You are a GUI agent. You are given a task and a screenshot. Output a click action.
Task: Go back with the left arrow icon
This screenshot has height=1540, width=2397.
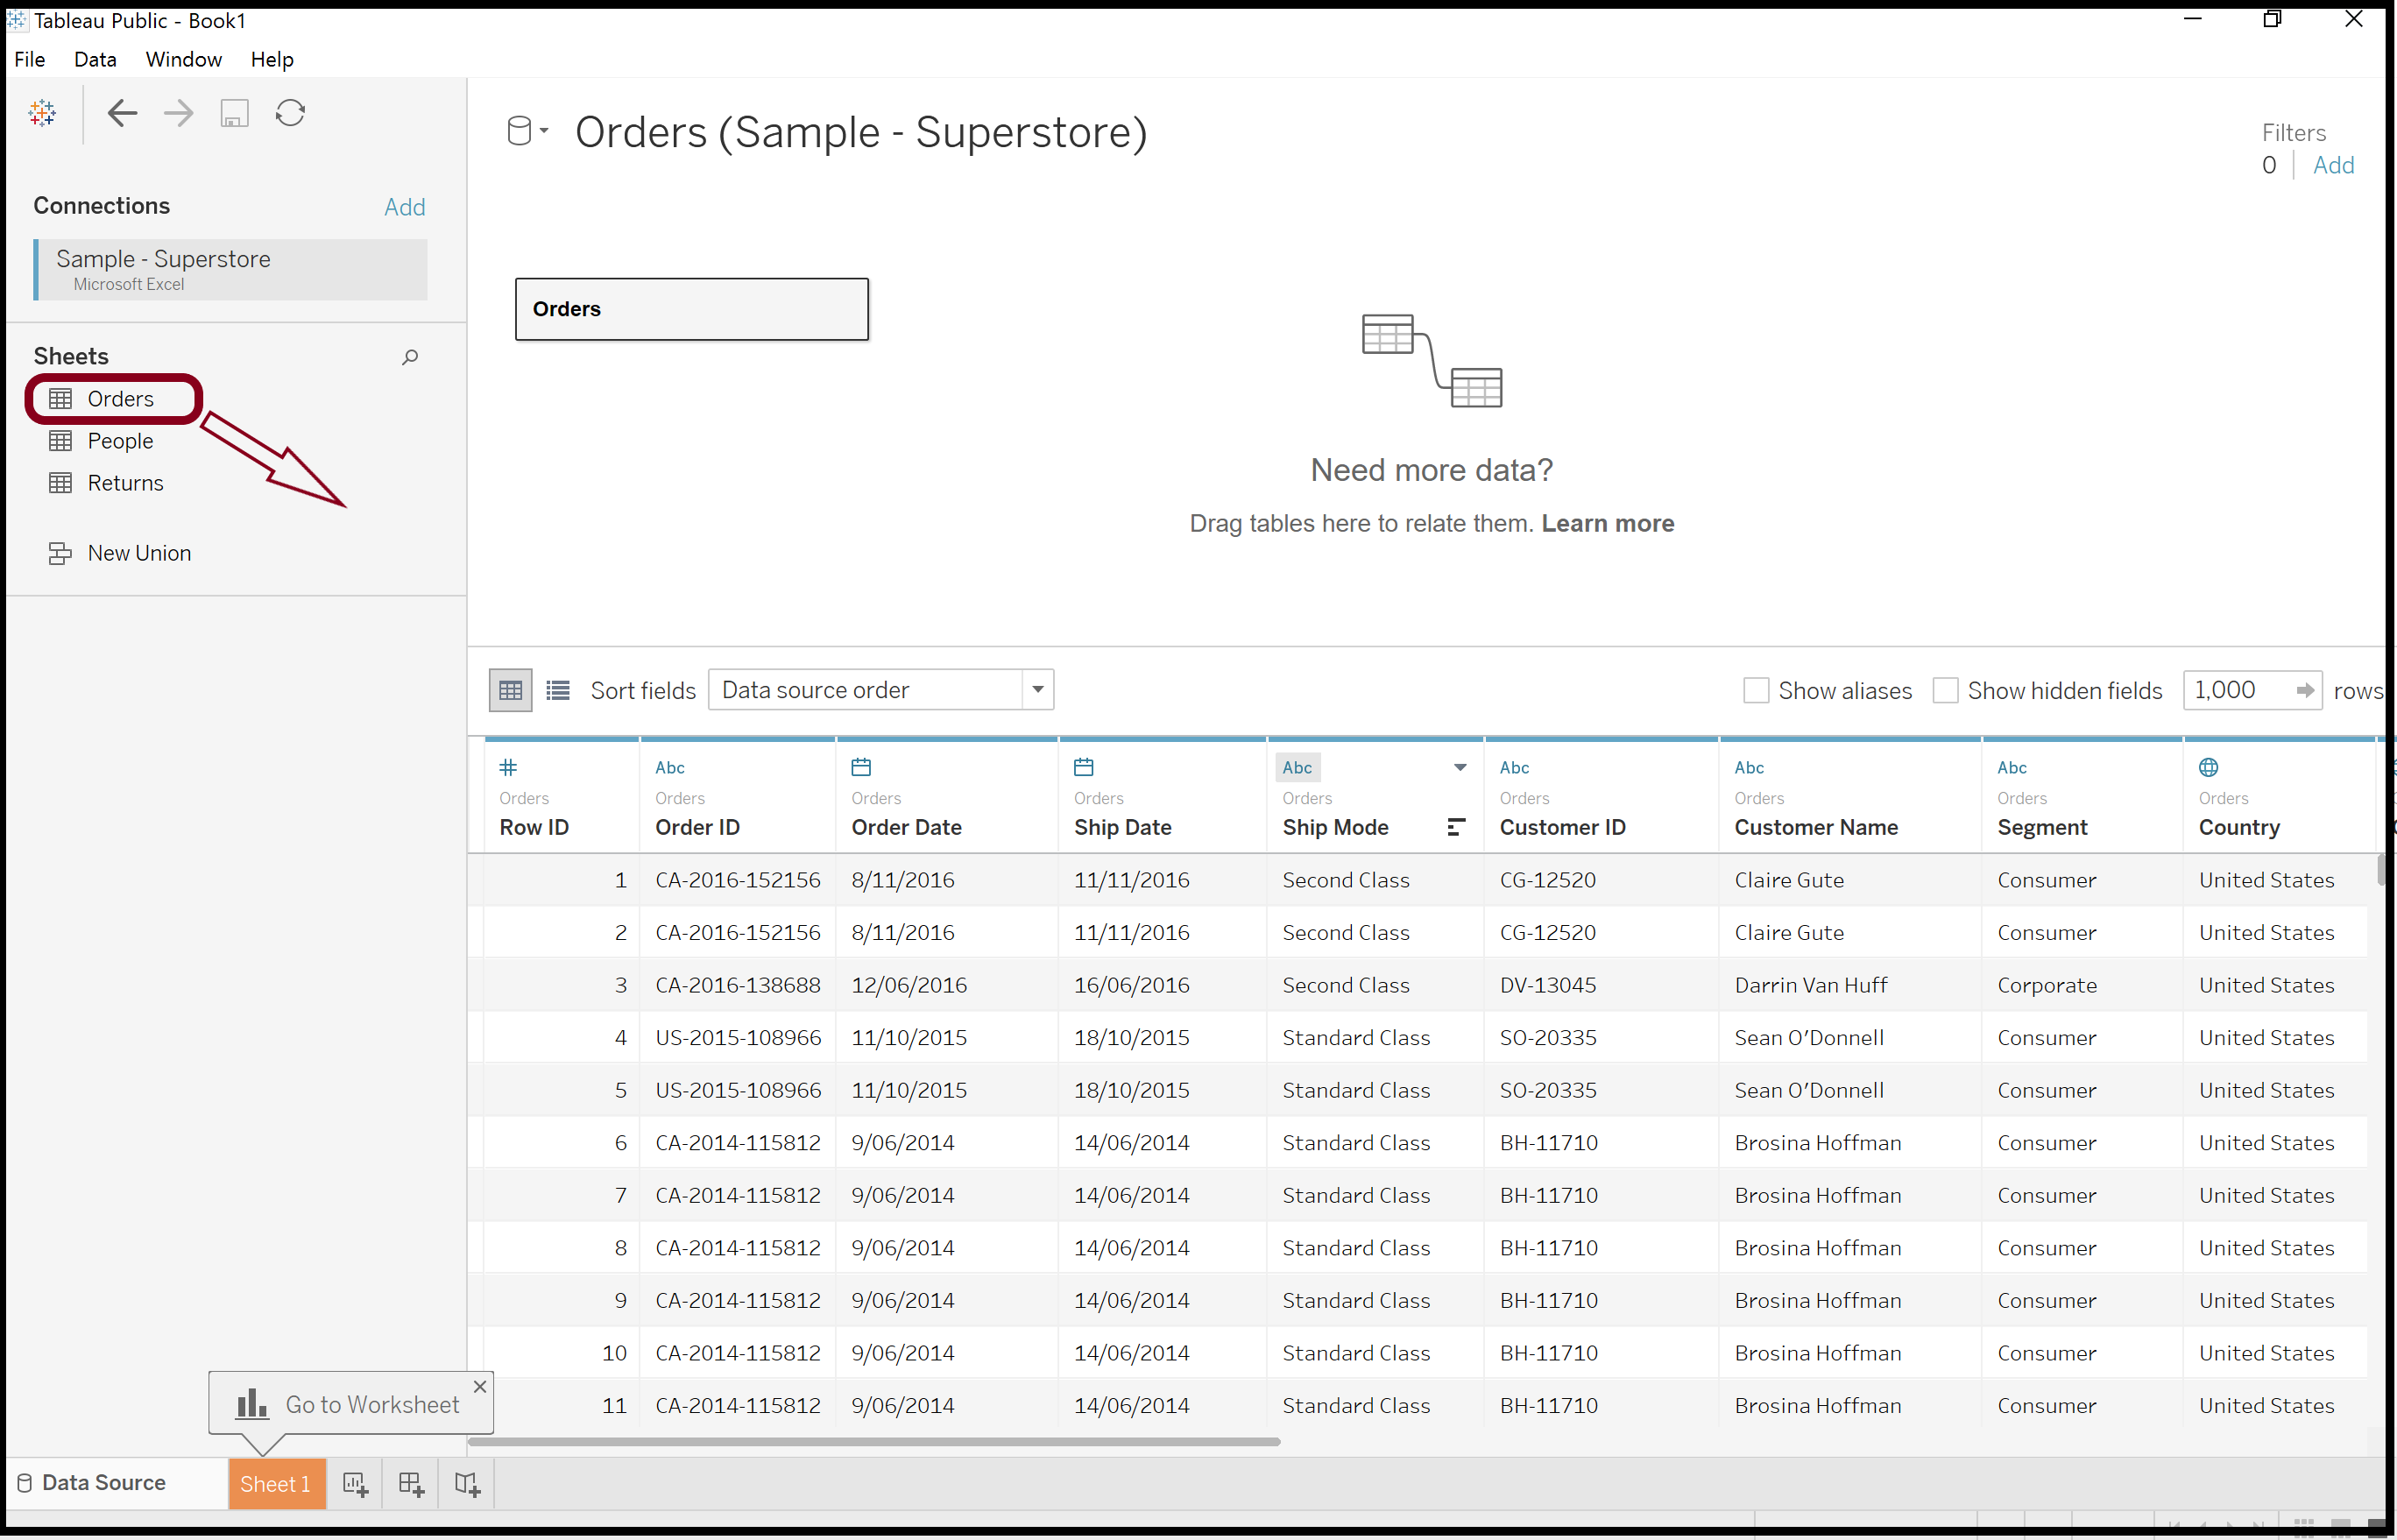(122, 113)
